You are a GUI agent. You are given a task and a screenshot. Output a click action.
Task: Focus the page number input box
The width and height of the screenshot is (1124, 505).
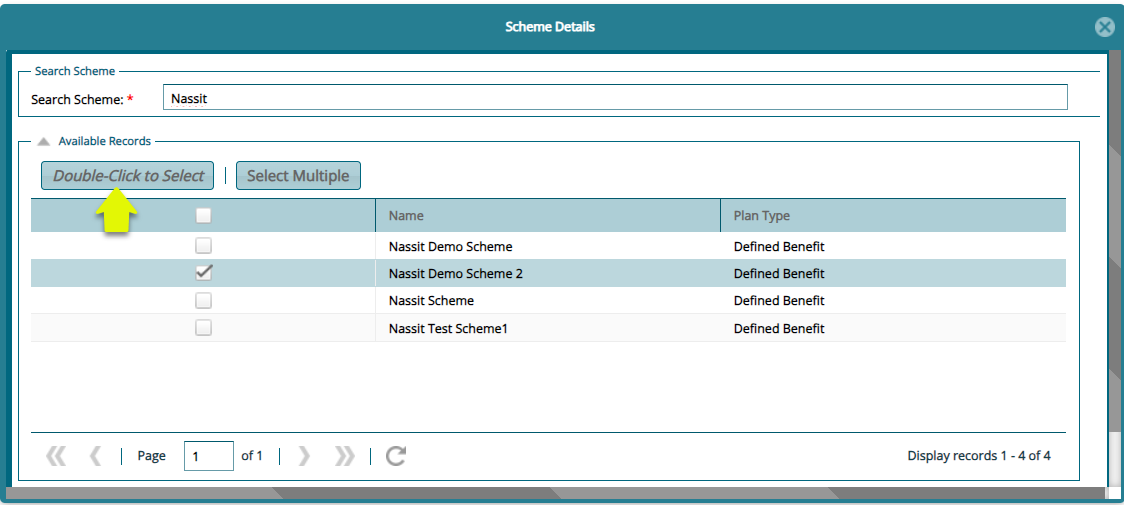(208, 456)
